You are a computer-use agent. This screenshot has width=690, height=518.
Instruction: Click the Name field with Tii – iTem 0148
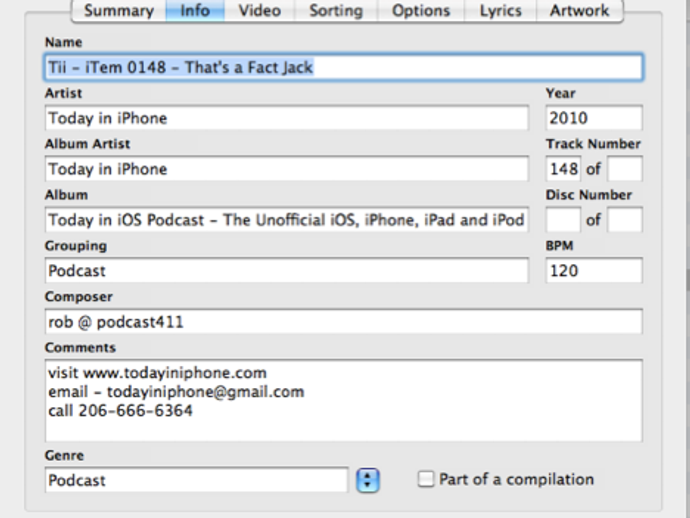tap(344, 67)
